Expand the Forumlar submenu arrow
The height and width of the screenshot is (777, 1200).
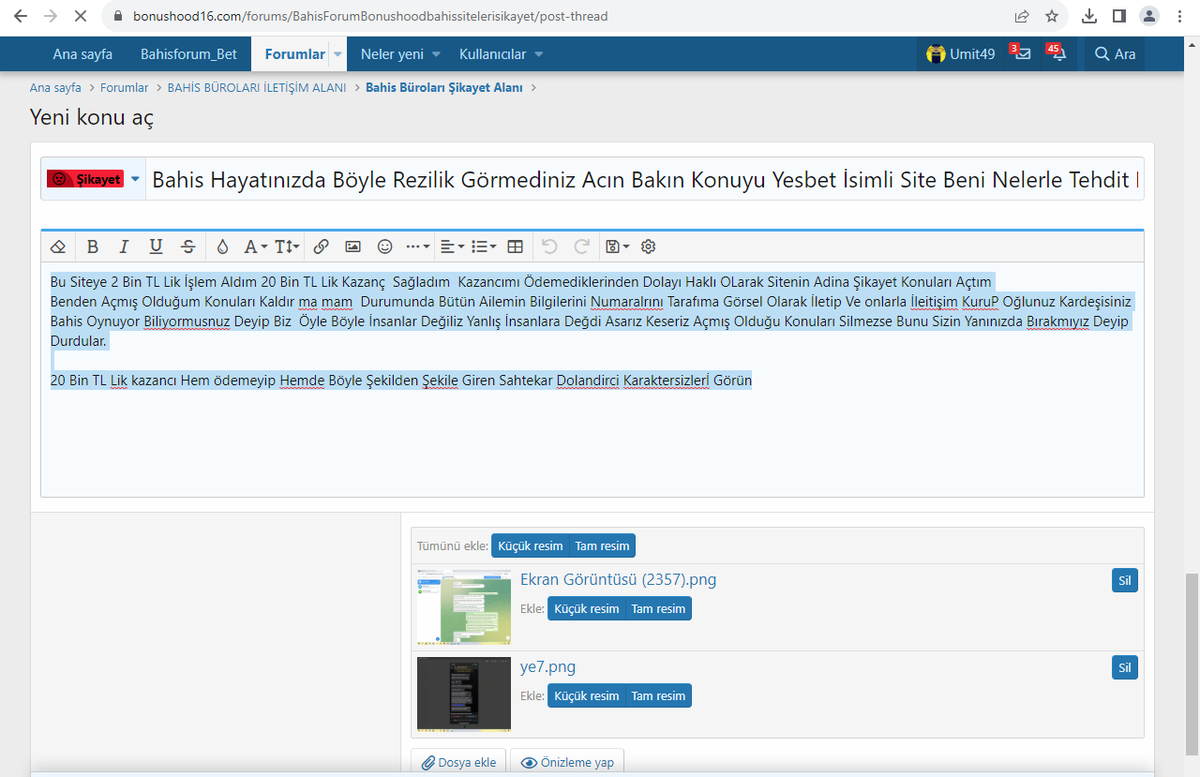click(x=337, y=54)
